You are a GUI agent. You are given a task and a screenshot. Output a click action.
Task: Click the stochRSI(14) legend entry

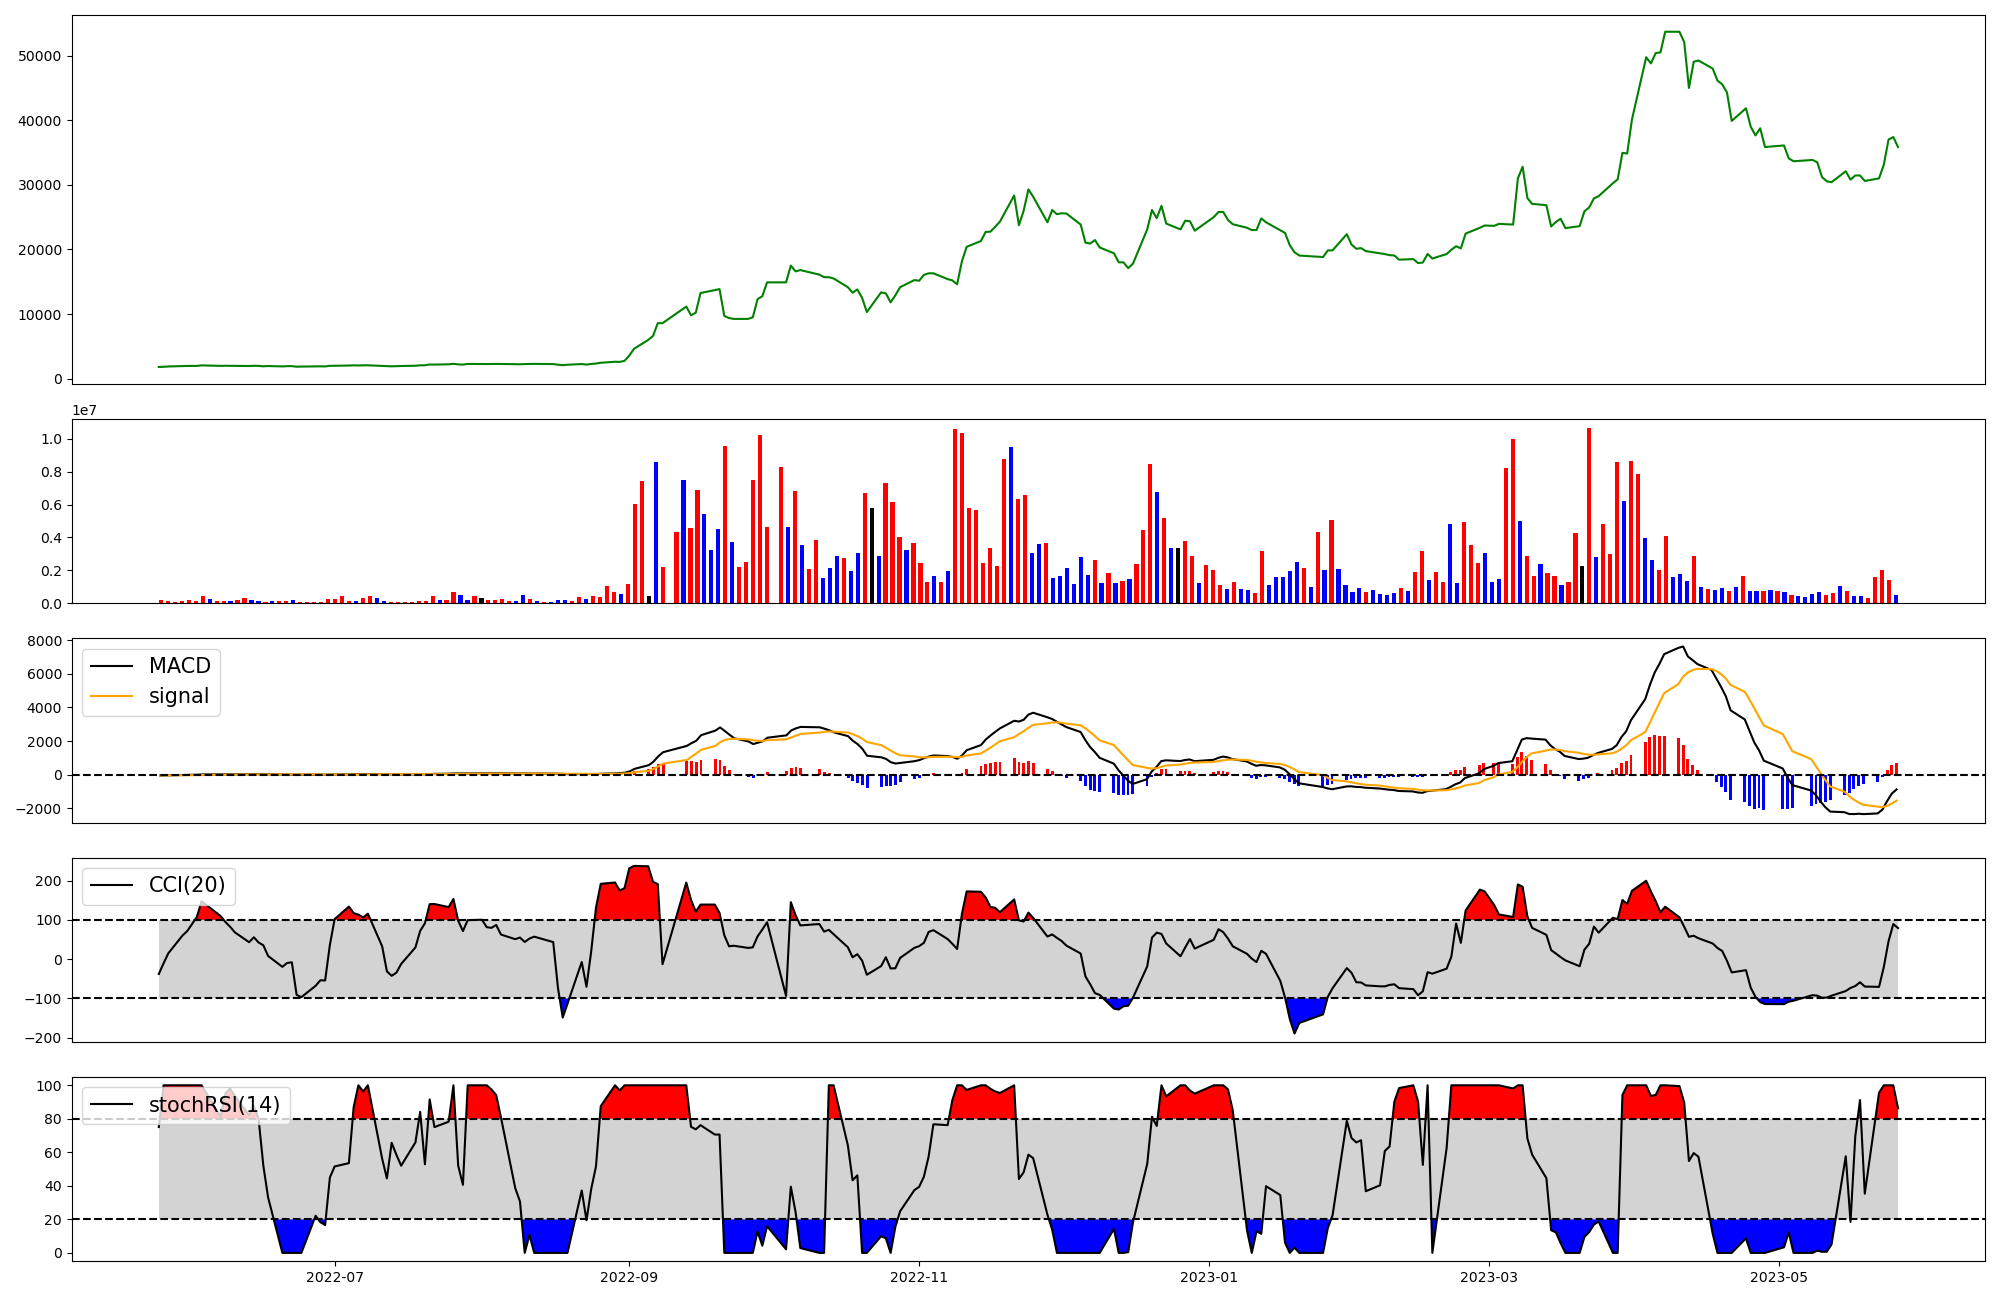click(x=214, y=1105)
